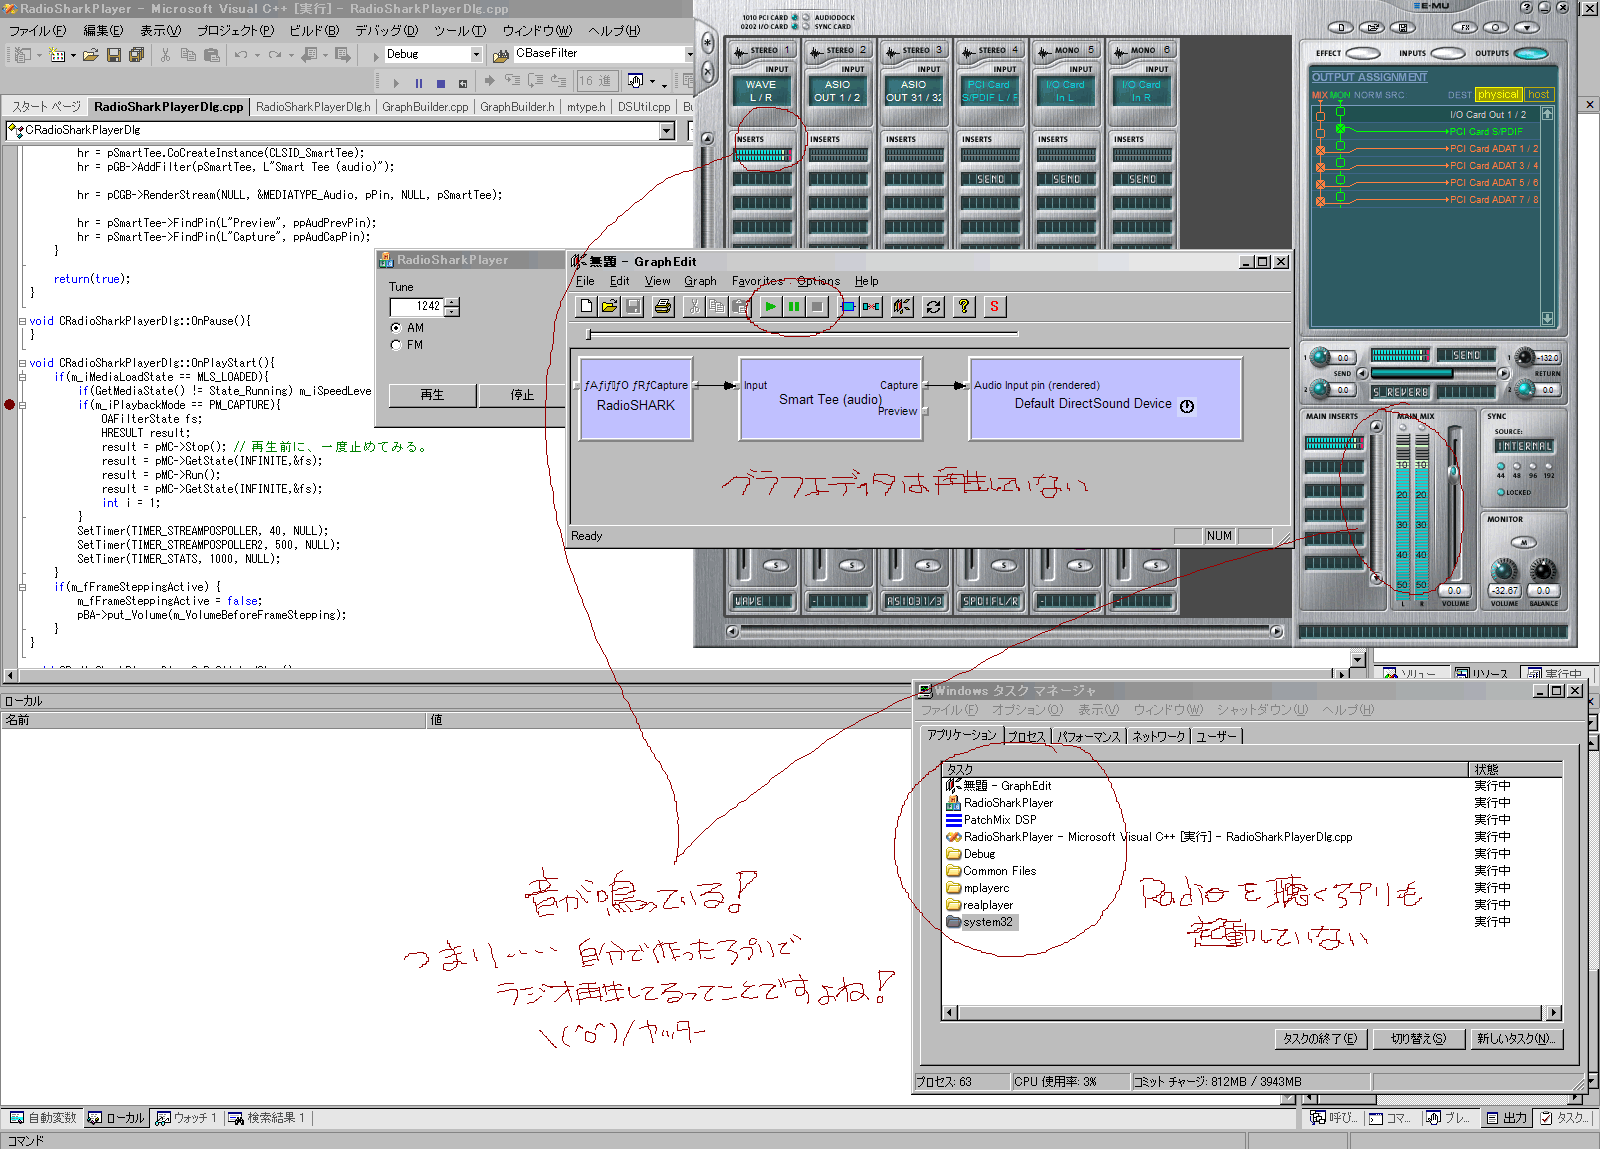This screenshot has height=1149, width=1600.
Task: Click Save icon in Visual C++ toolbar
Action: pyautogui.click(x=114, y=54)
